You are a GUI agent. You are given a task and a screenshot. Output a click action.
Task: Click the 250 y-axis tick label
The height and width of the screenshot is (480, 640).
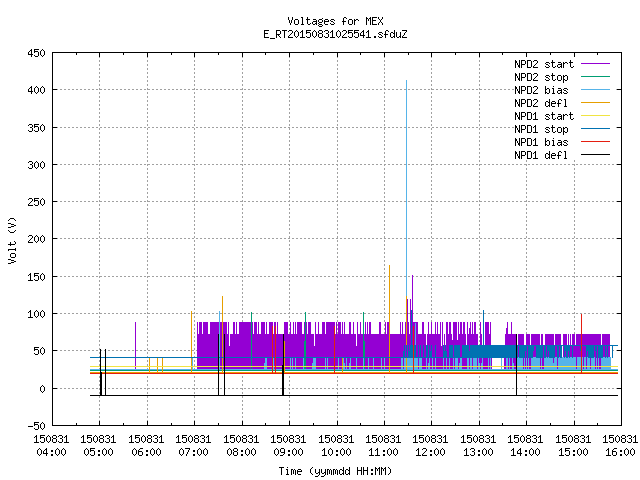click(x=36, y=202)
